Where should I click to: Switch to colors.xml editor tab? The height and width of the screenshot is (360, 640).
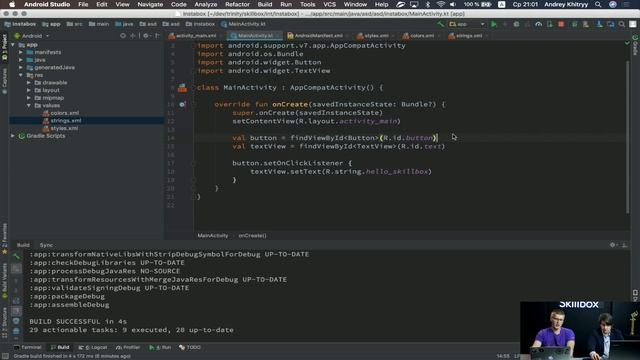coord(422,36)
